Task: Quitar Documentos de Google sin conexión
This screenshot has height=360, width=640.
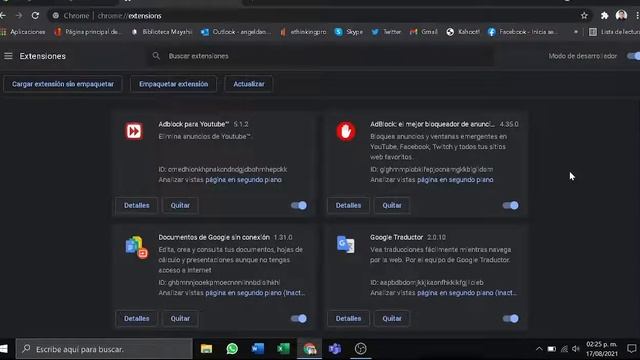Action: tap(180, 318)
